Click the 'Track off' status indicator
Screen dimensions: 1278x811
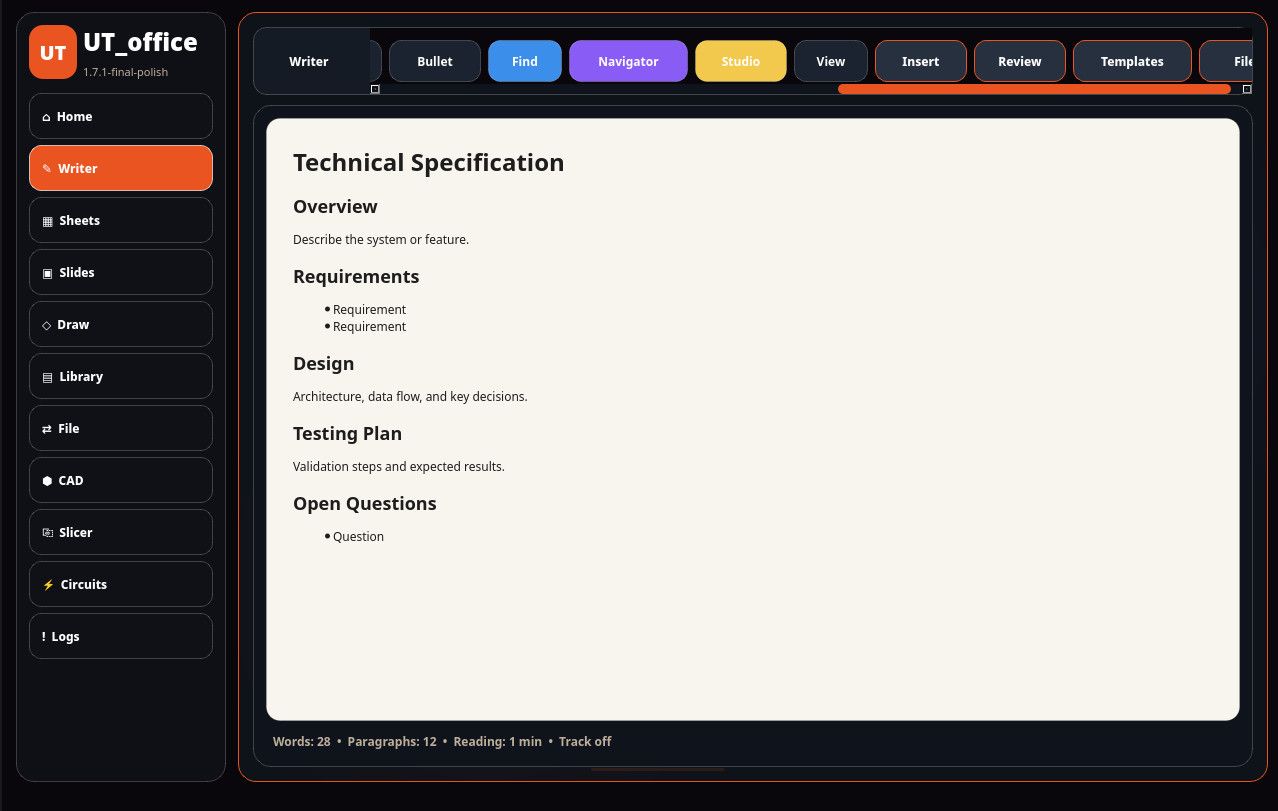click(x=585, y=742)
